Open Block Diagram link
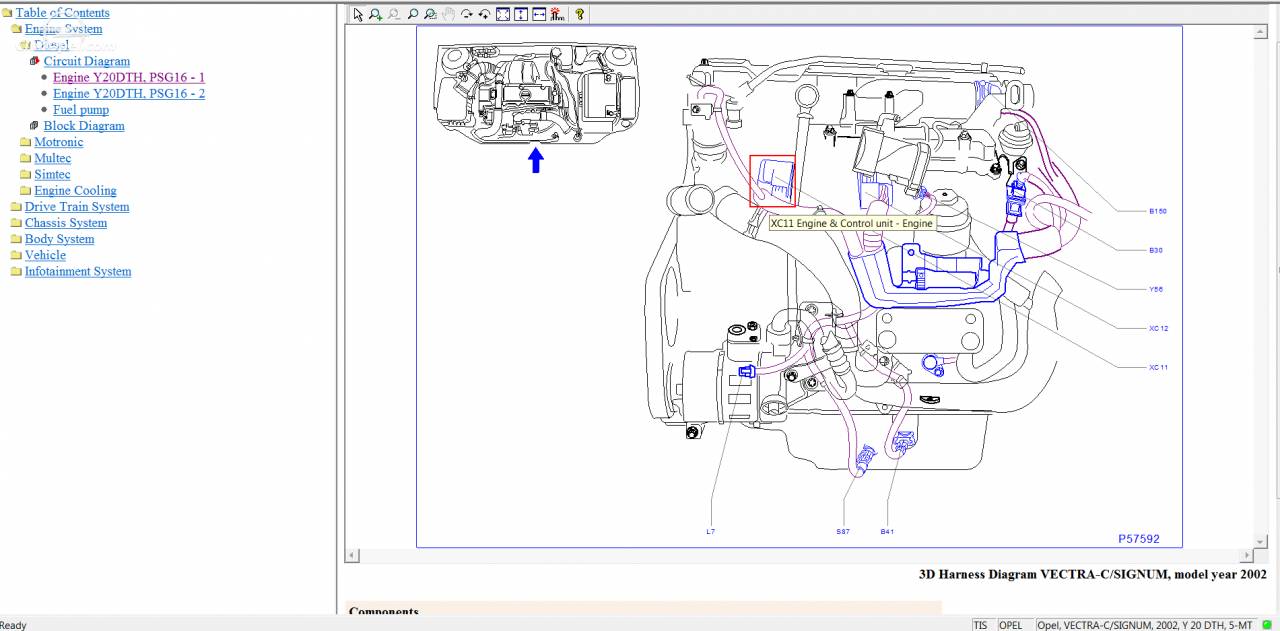The height and width of the screenshot is (631, 1280). click(x=84, y=126)
